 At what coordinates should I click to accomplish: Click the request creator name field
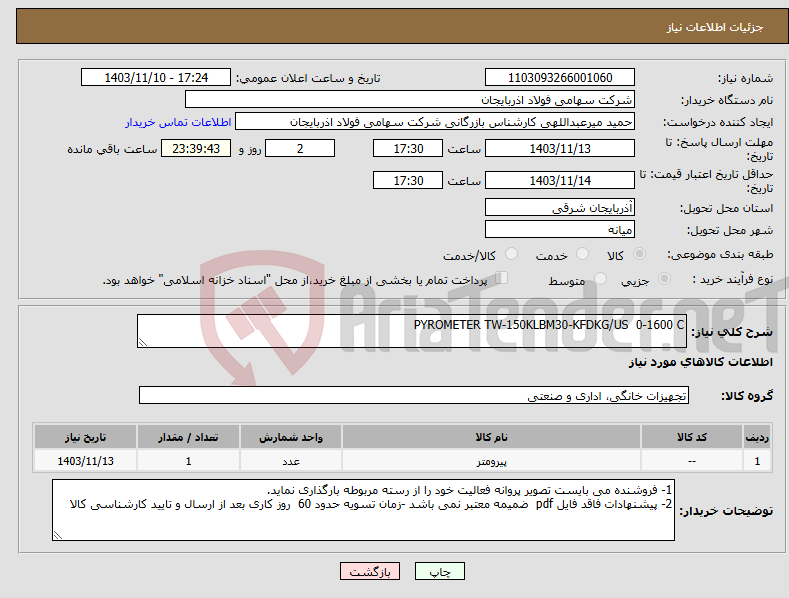click(435, 122)
